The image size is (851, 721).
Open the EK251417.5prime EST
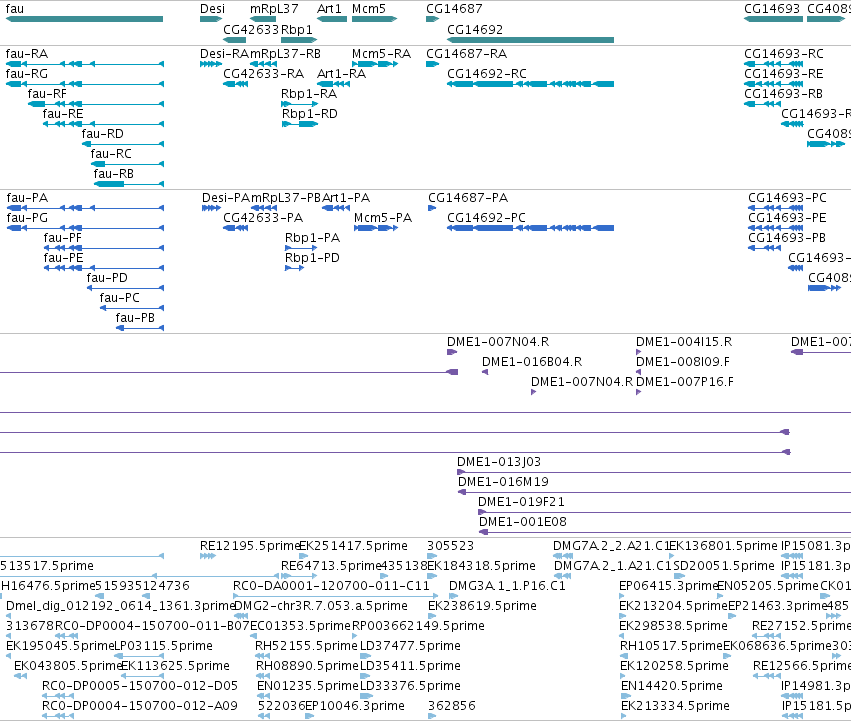[x=304, y=556]
